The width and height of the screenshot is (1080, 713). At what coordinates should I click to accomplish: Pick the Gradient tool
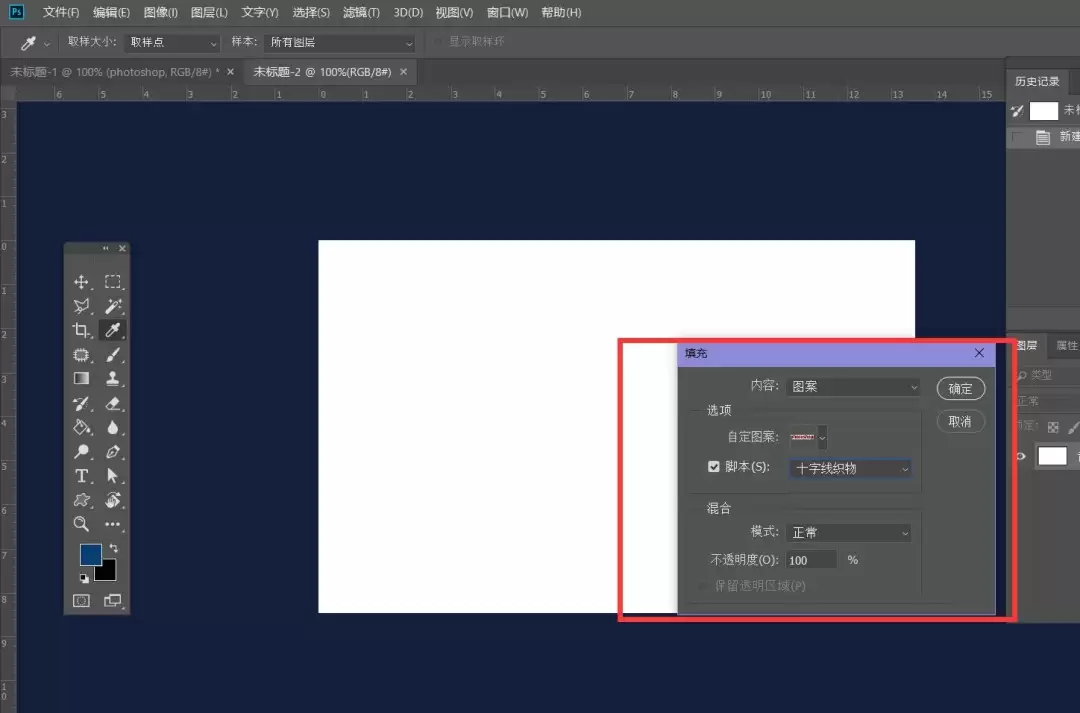[81, 378]
